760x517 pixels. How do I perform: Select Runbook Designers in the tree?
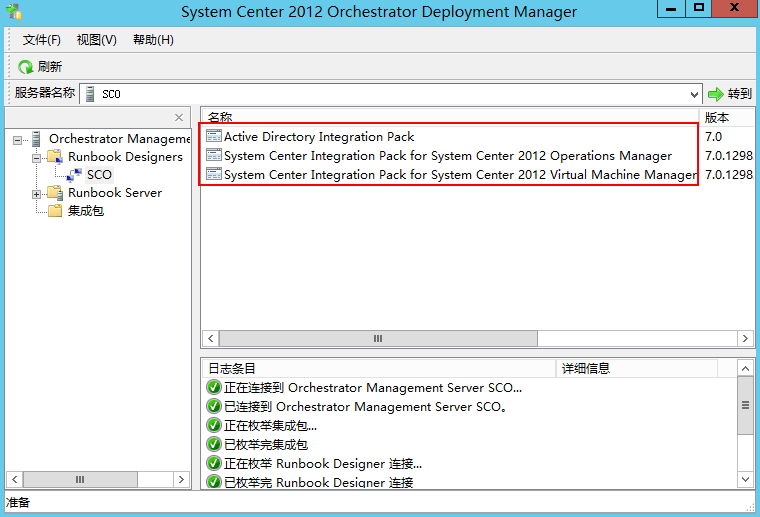[x=125, y=157]
